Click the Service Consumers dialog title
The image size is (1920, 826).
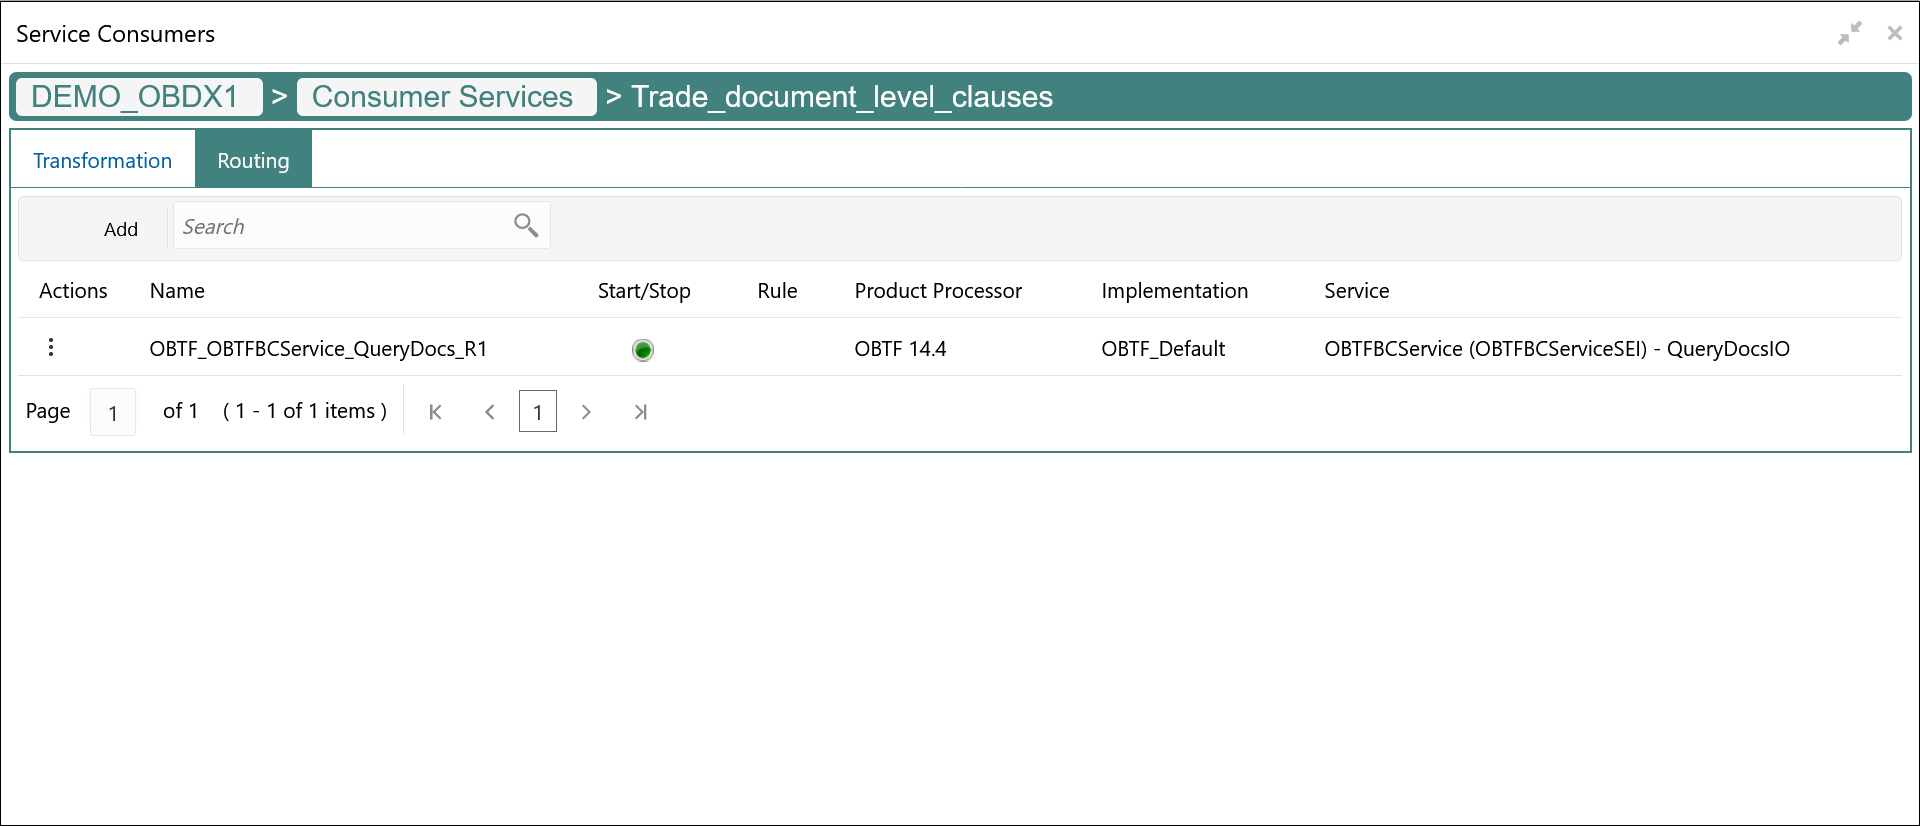coord(115,34)
